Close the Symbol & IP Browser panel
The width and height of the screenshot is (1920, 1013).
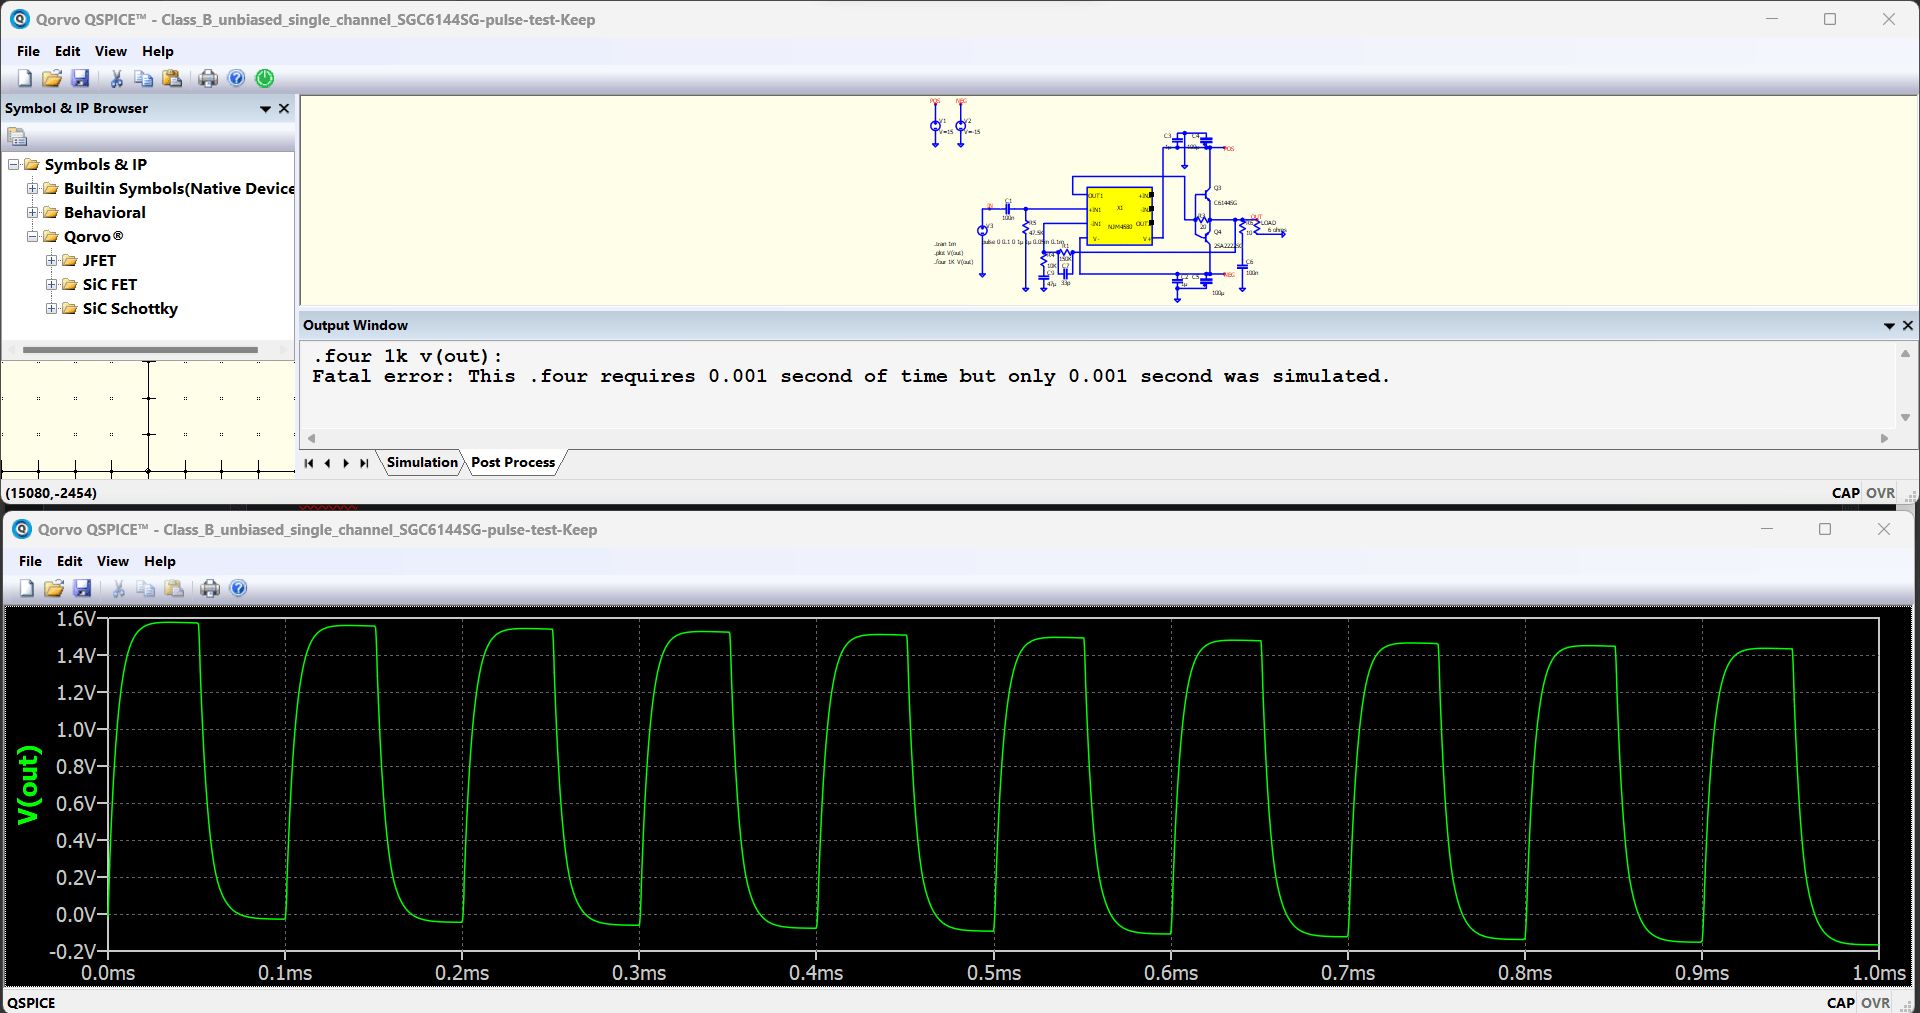point(284,108)
